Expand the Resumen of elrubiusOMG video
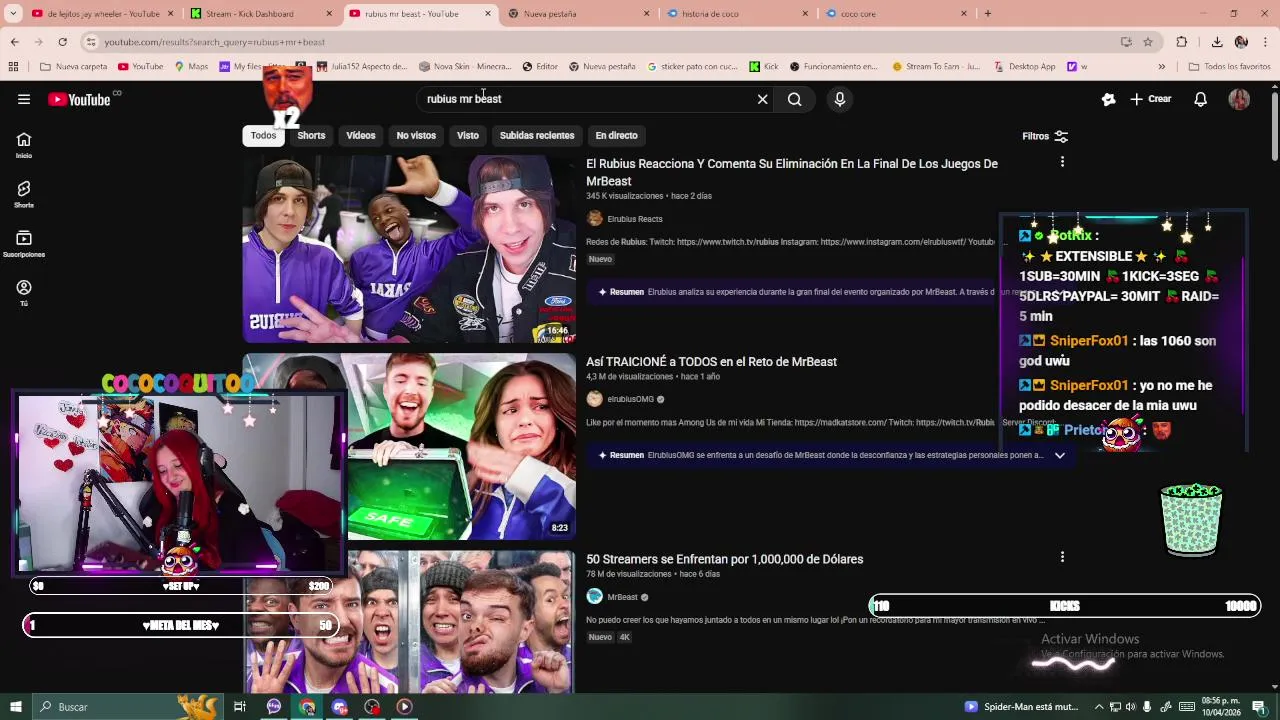Screen dimensions: 1280x720 click(1059, 455)
